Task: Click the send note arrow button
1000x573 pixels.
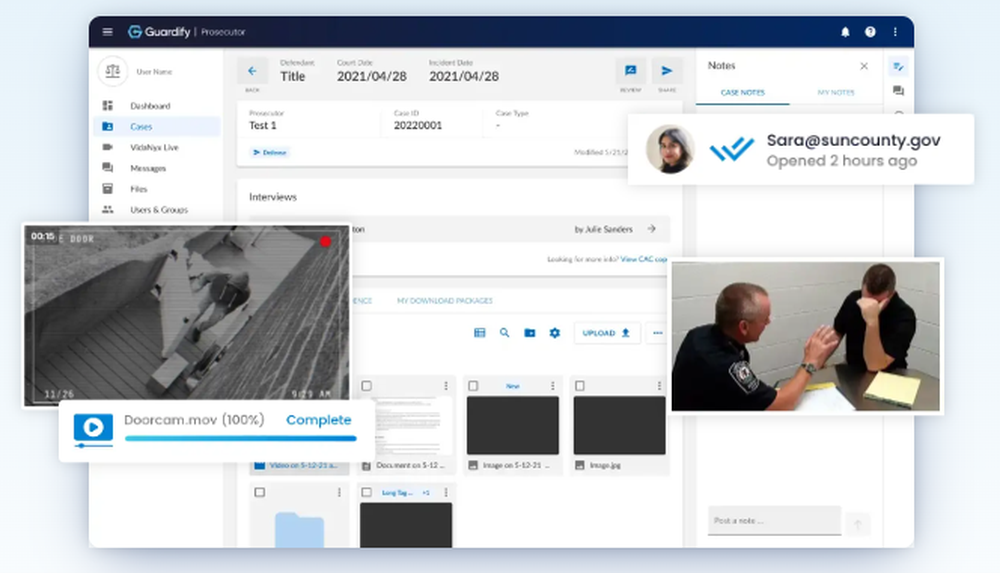Action: [x=858, y=524]
